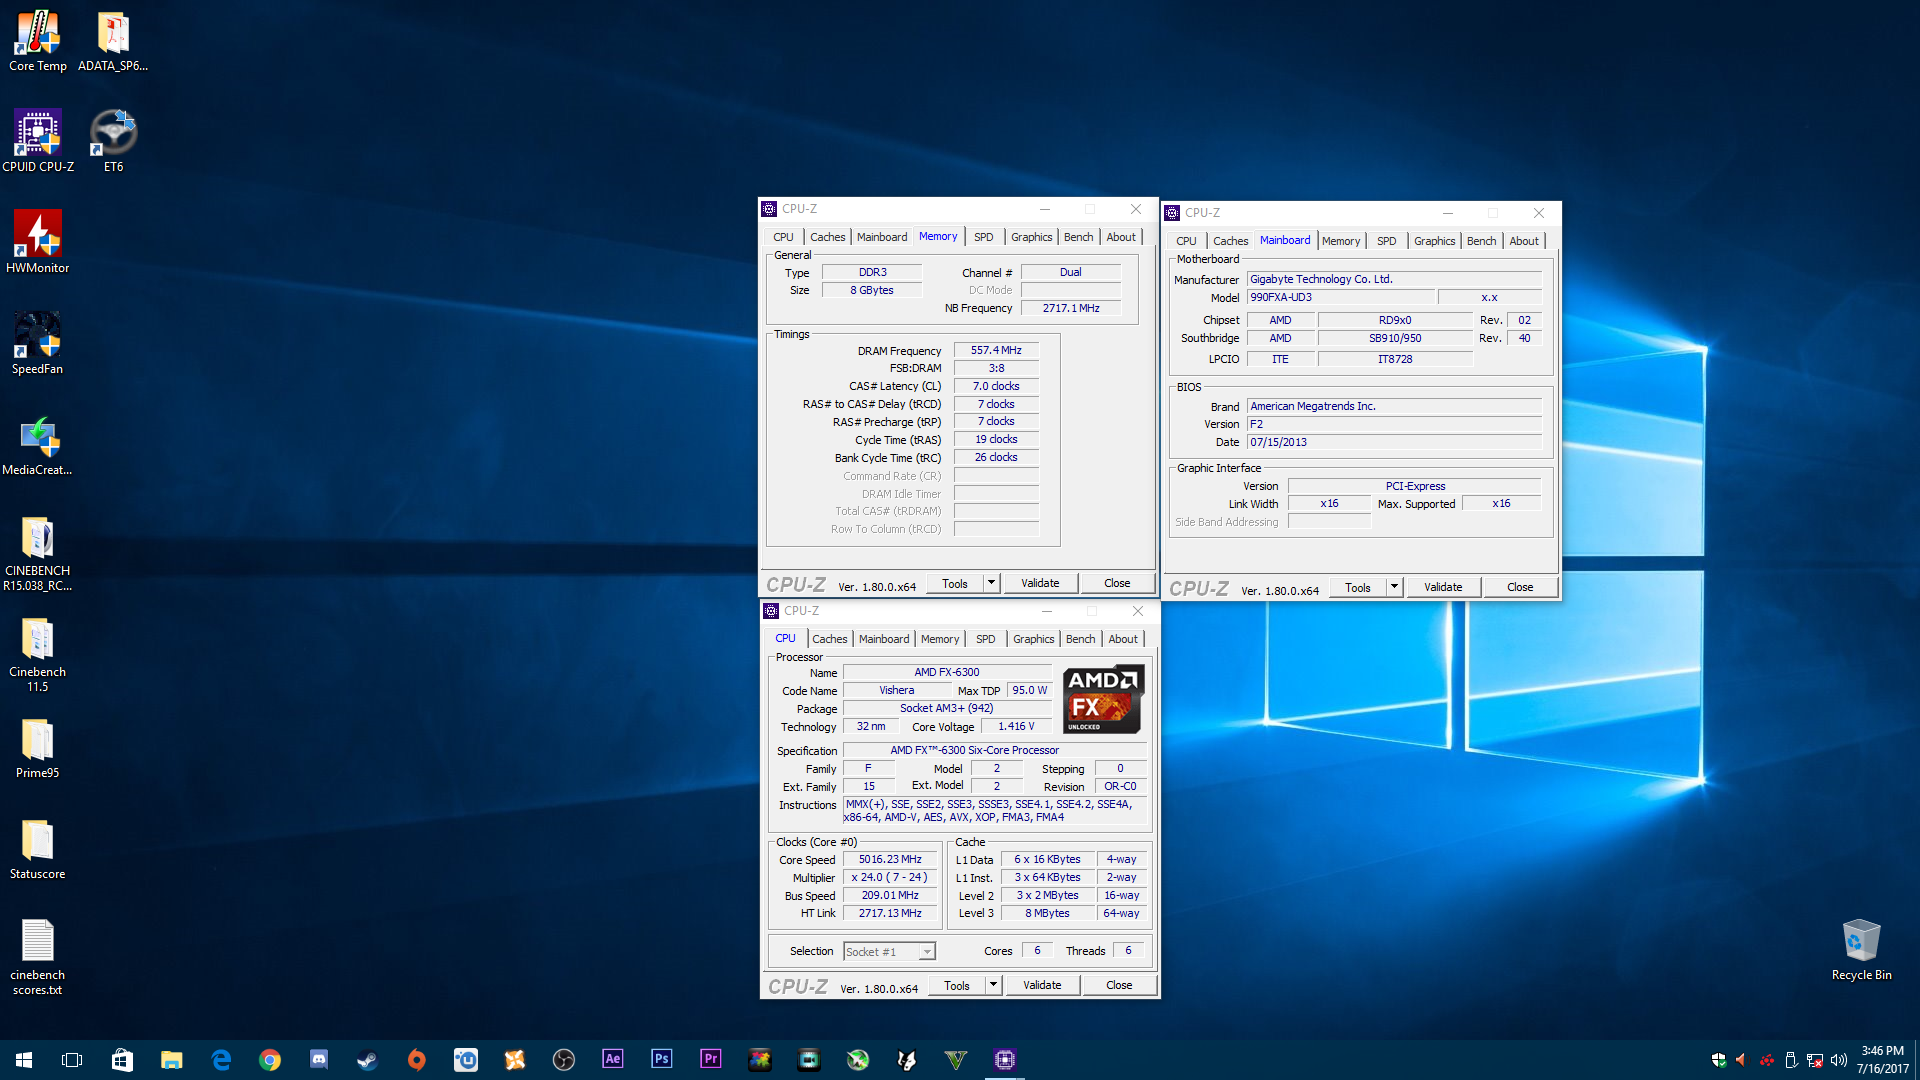Open Bench tab in bottom CPU window
Screen dimensions: 1920x1080
pos(1080,639)
